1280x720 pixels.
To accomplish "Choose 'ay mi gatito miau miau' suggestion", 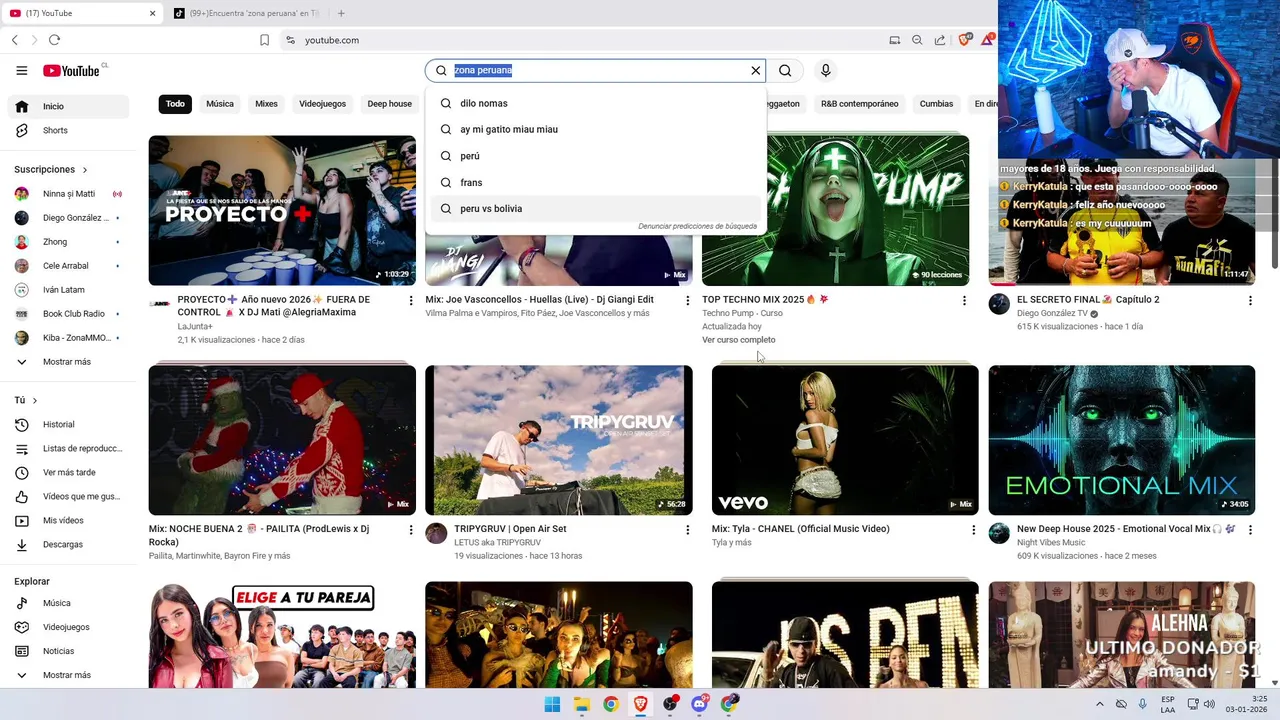I will tap(596, 129).
